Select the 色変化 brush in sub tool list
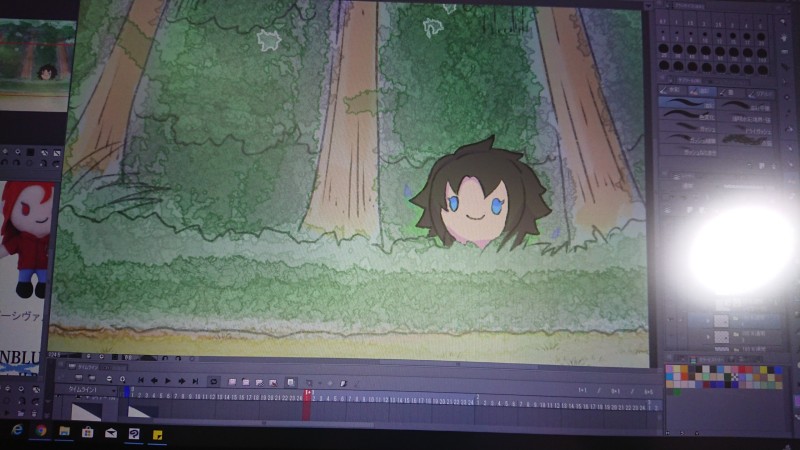 point(686,114)
